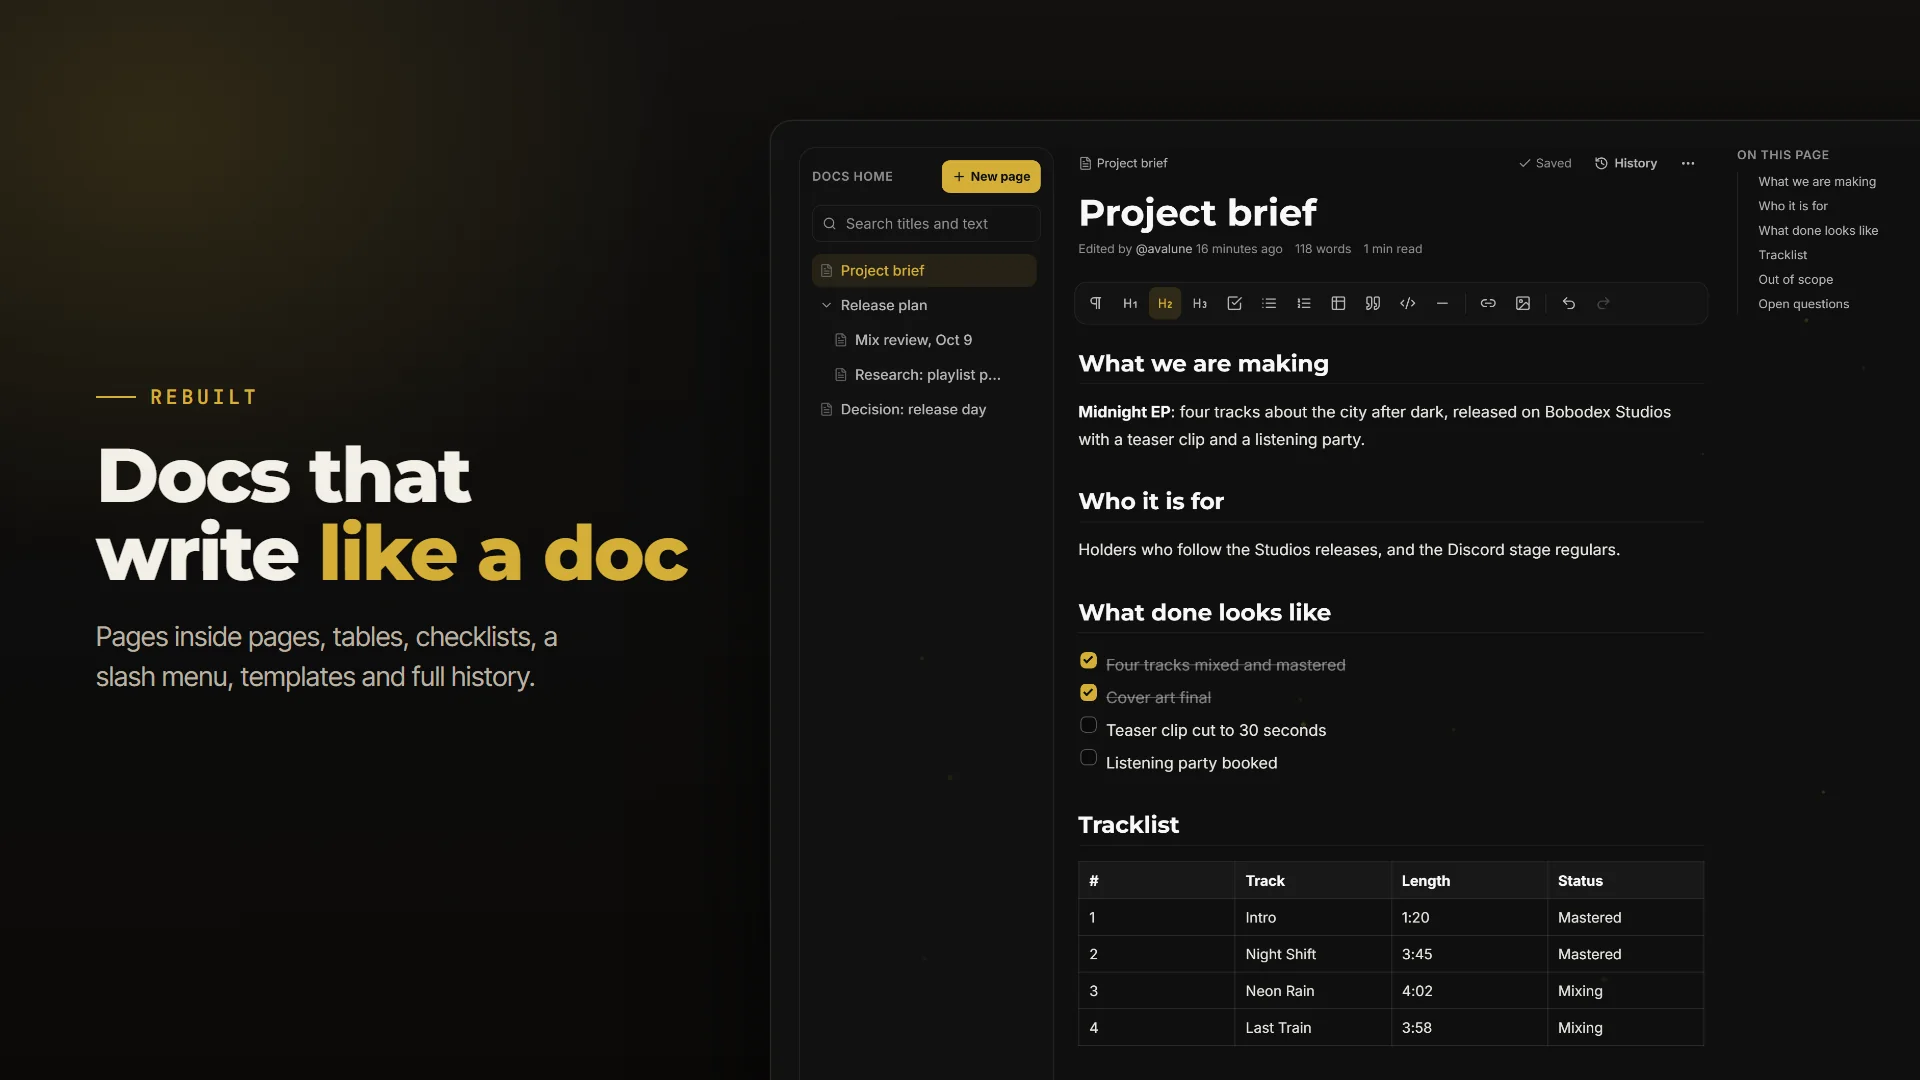Jump to Out of scope section
1920x1080 pixels.
[1796, 280]
